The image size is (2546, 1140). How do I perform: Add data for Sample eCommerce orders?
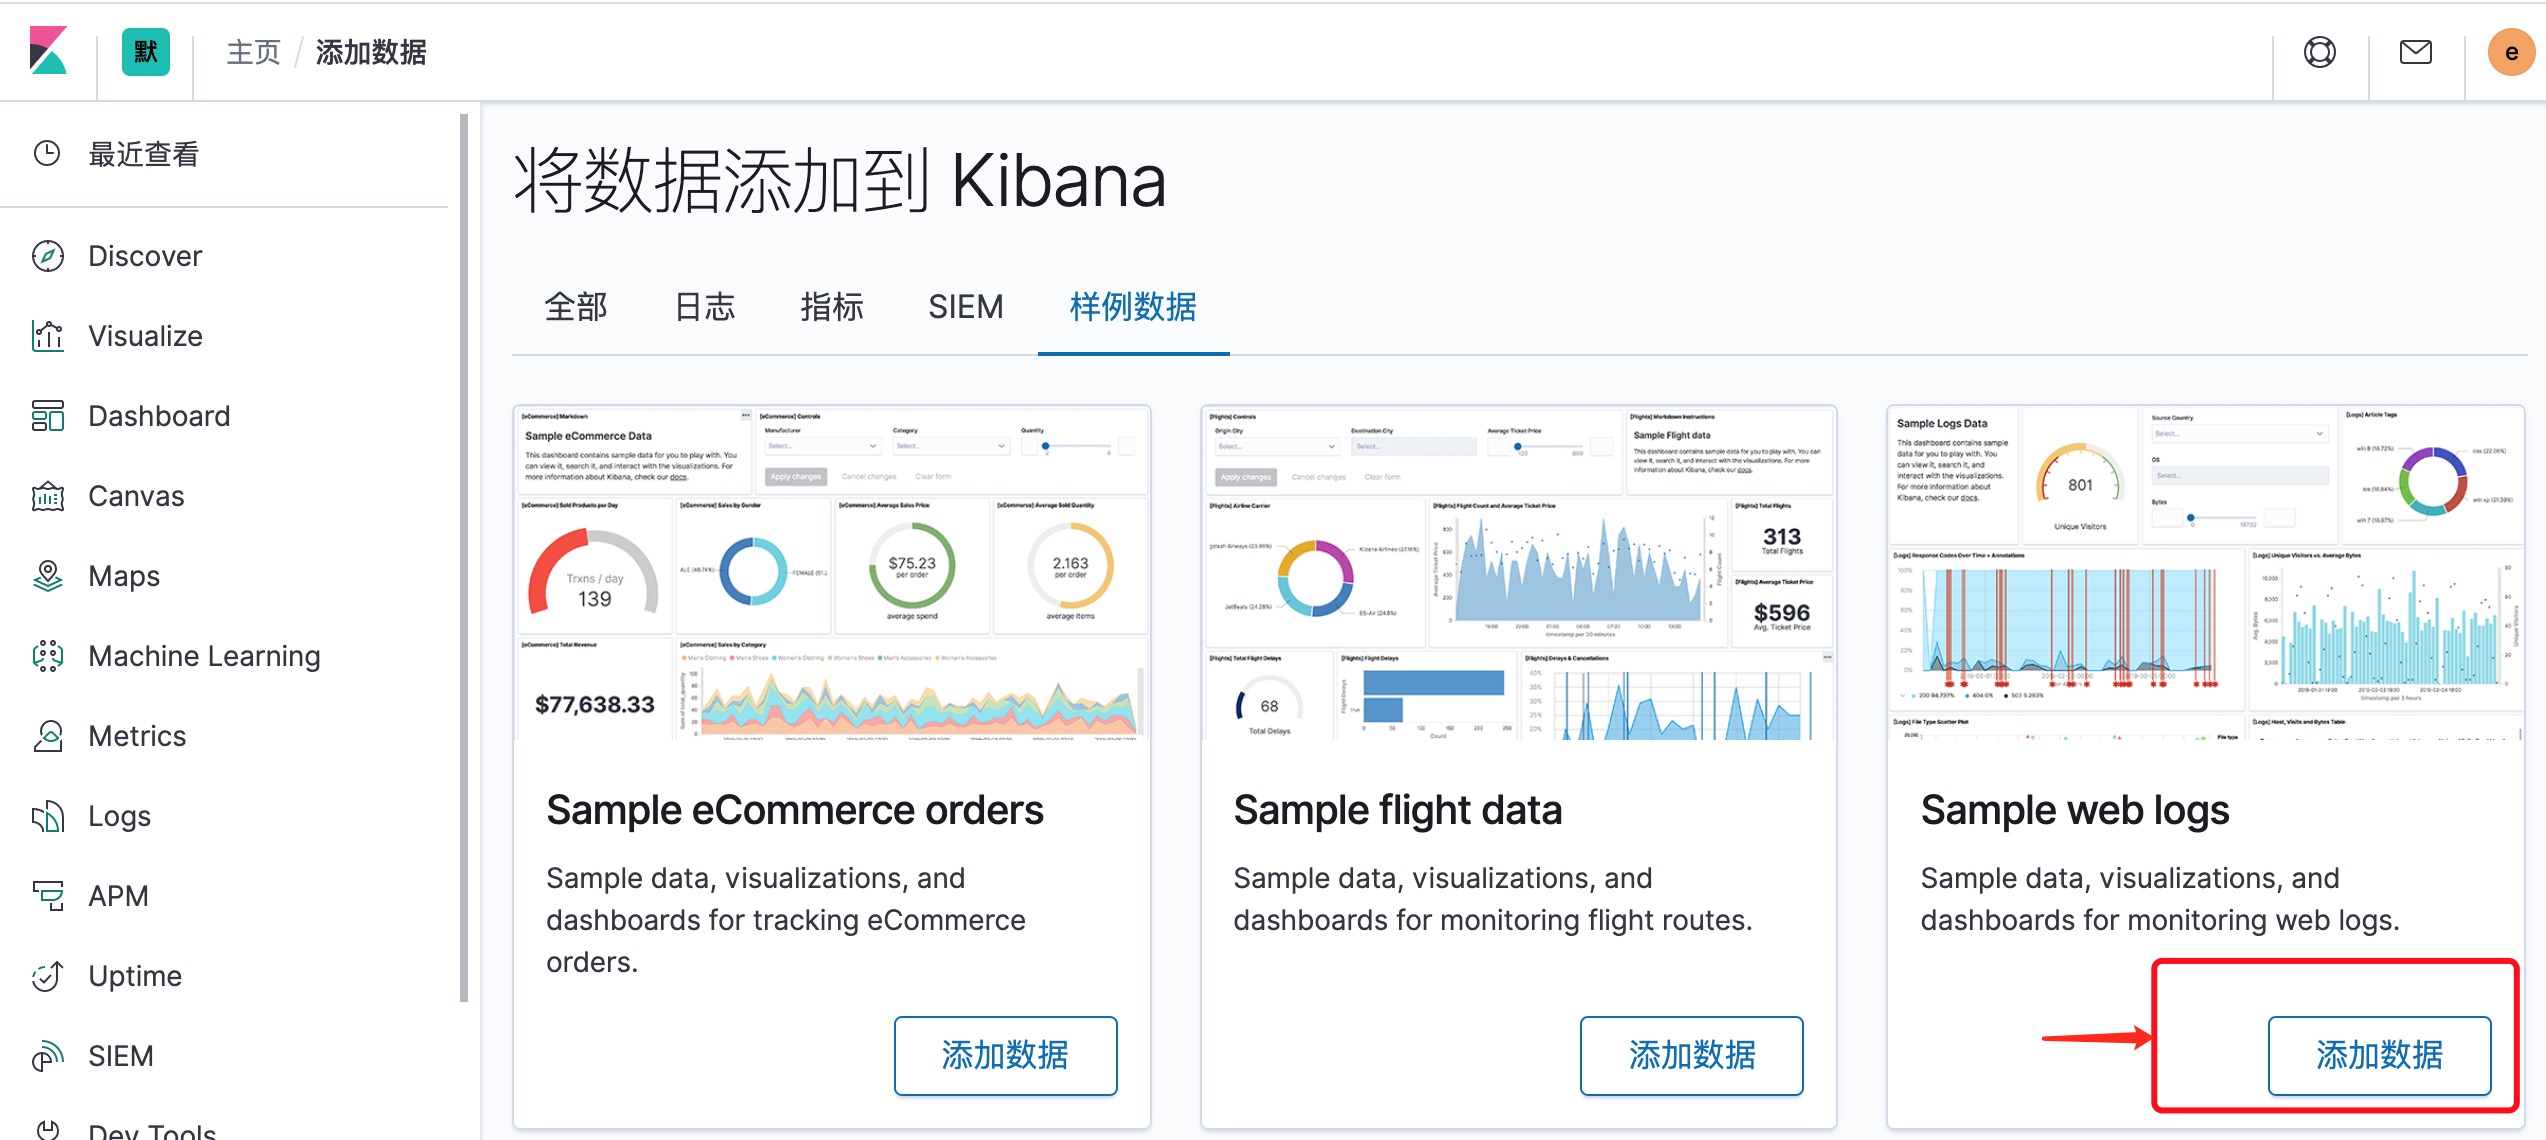tap(1005, 1055)
